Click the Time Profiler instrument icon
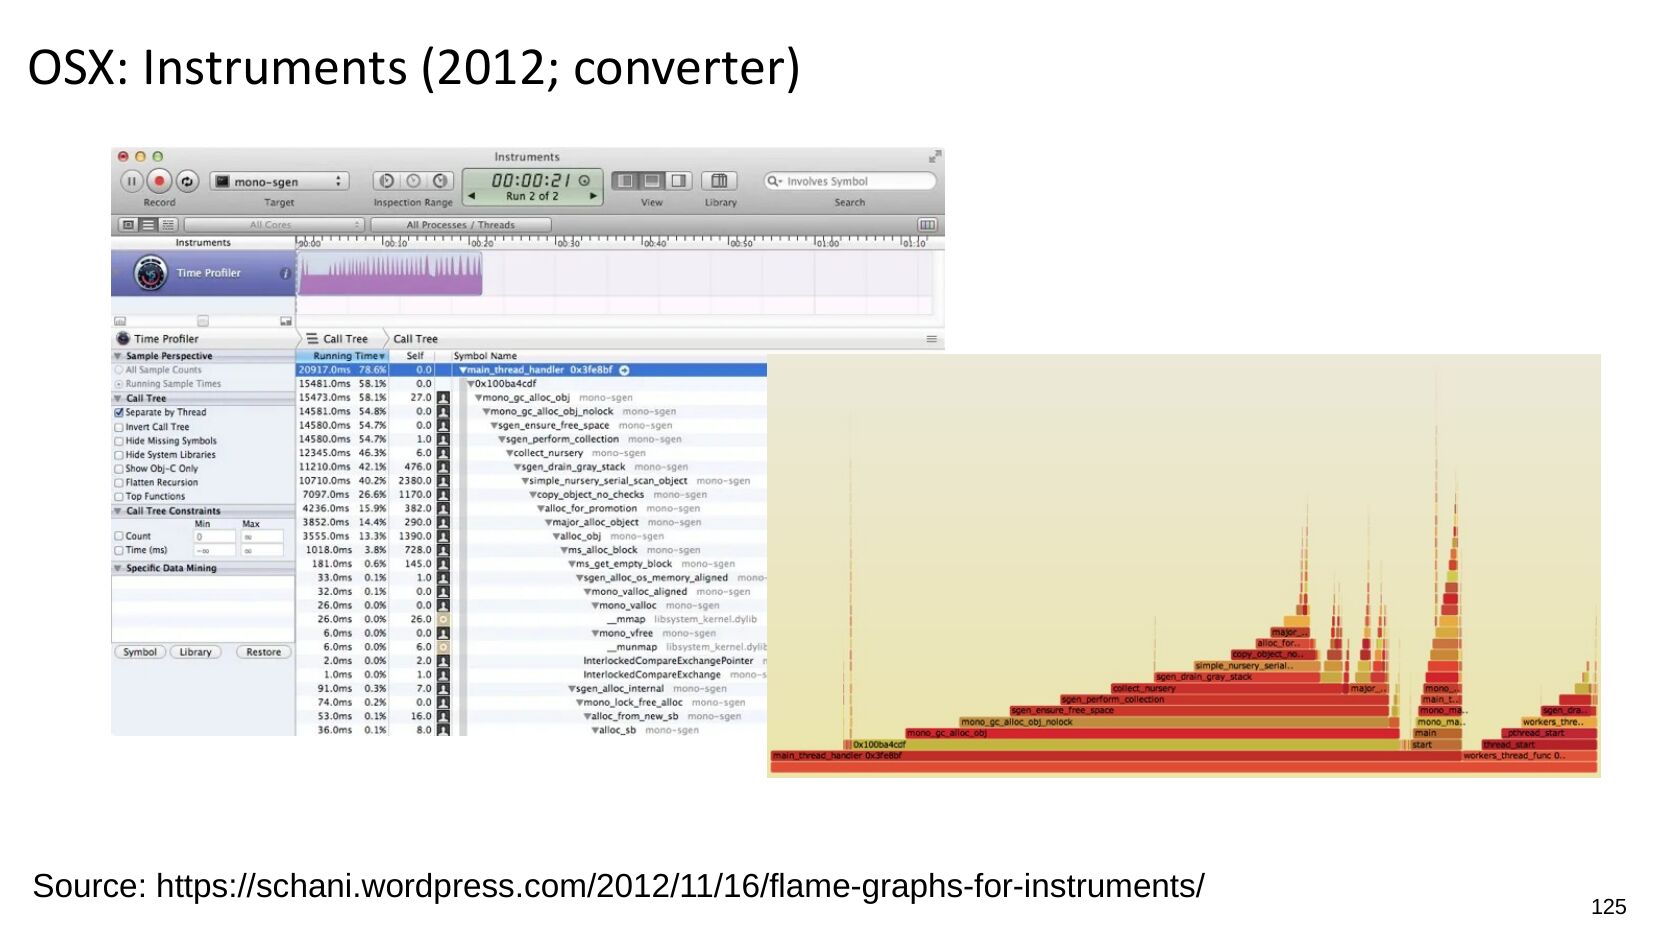The image size is (1654, 931). coord(151,273)
